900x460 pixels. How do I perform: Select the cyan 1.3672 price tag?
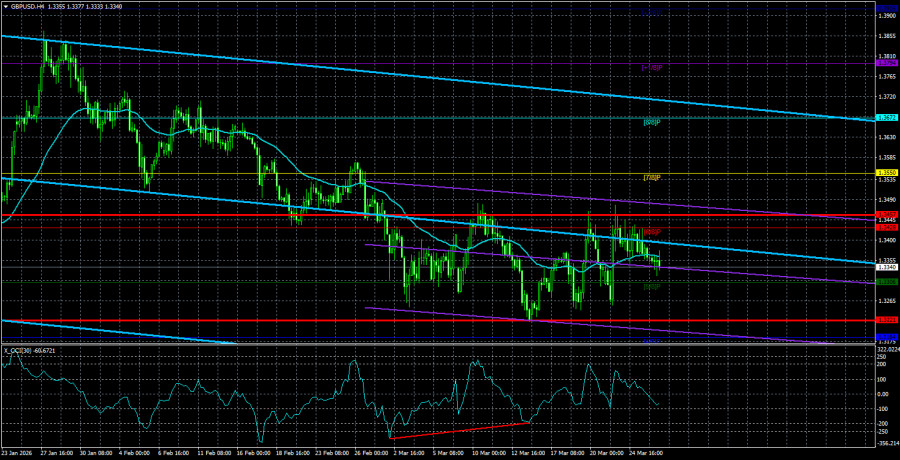pyautogui.click(x=886, y=118)
